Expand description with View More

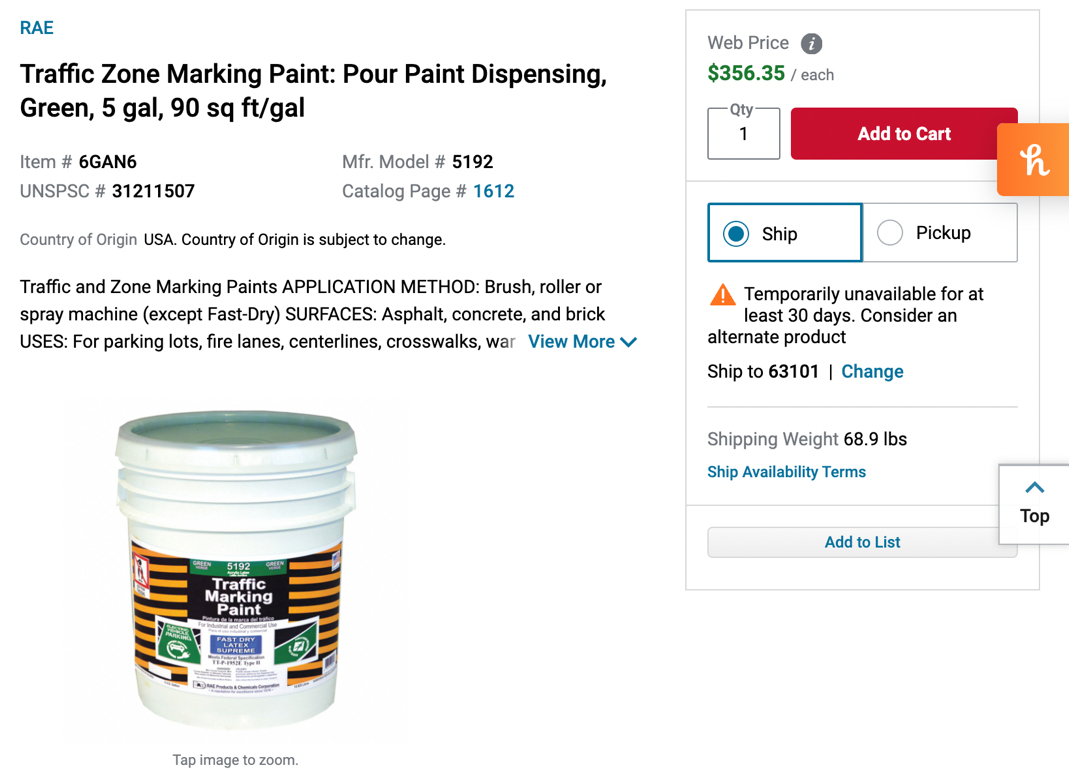[x=582, y=342]
